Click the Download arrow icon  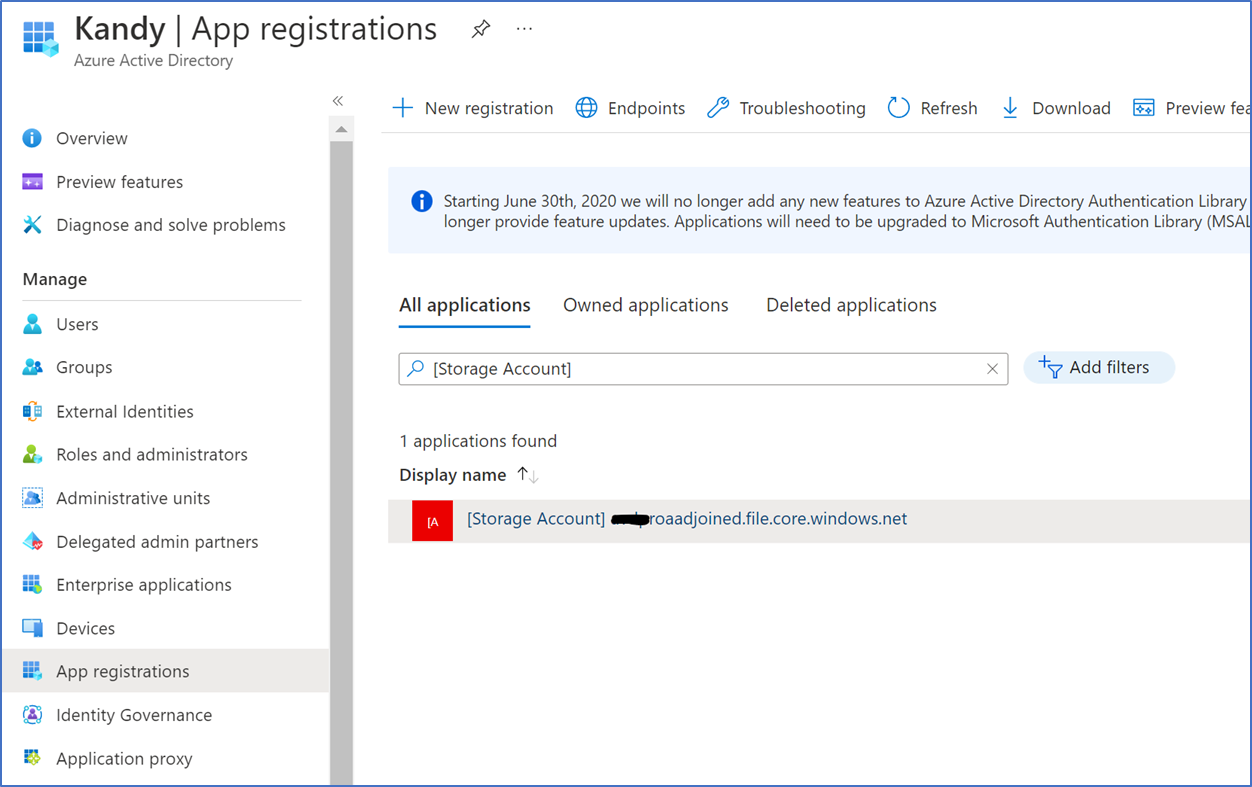point(1010,108)
